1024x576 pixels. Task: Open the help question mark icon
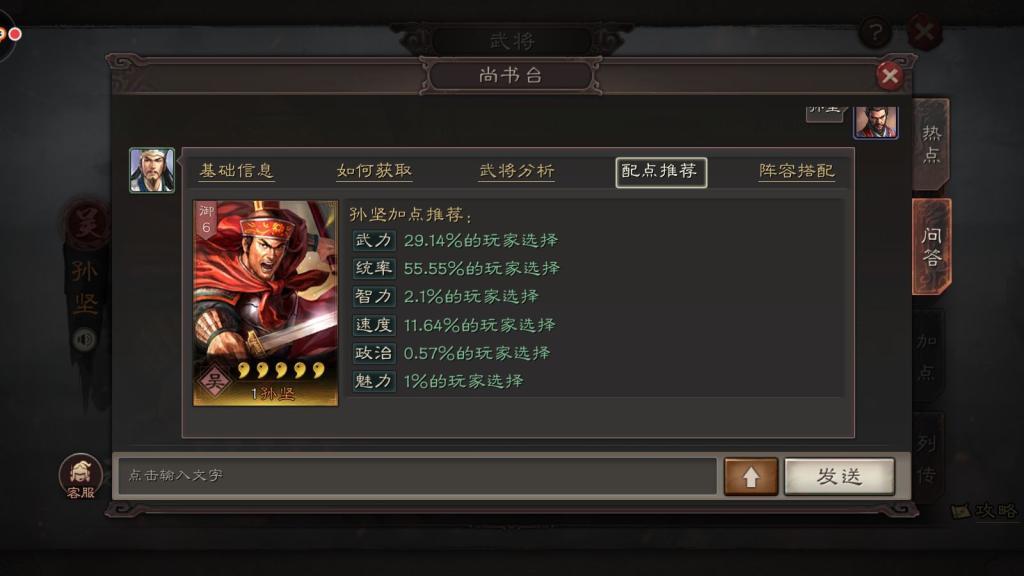[875, 32]
